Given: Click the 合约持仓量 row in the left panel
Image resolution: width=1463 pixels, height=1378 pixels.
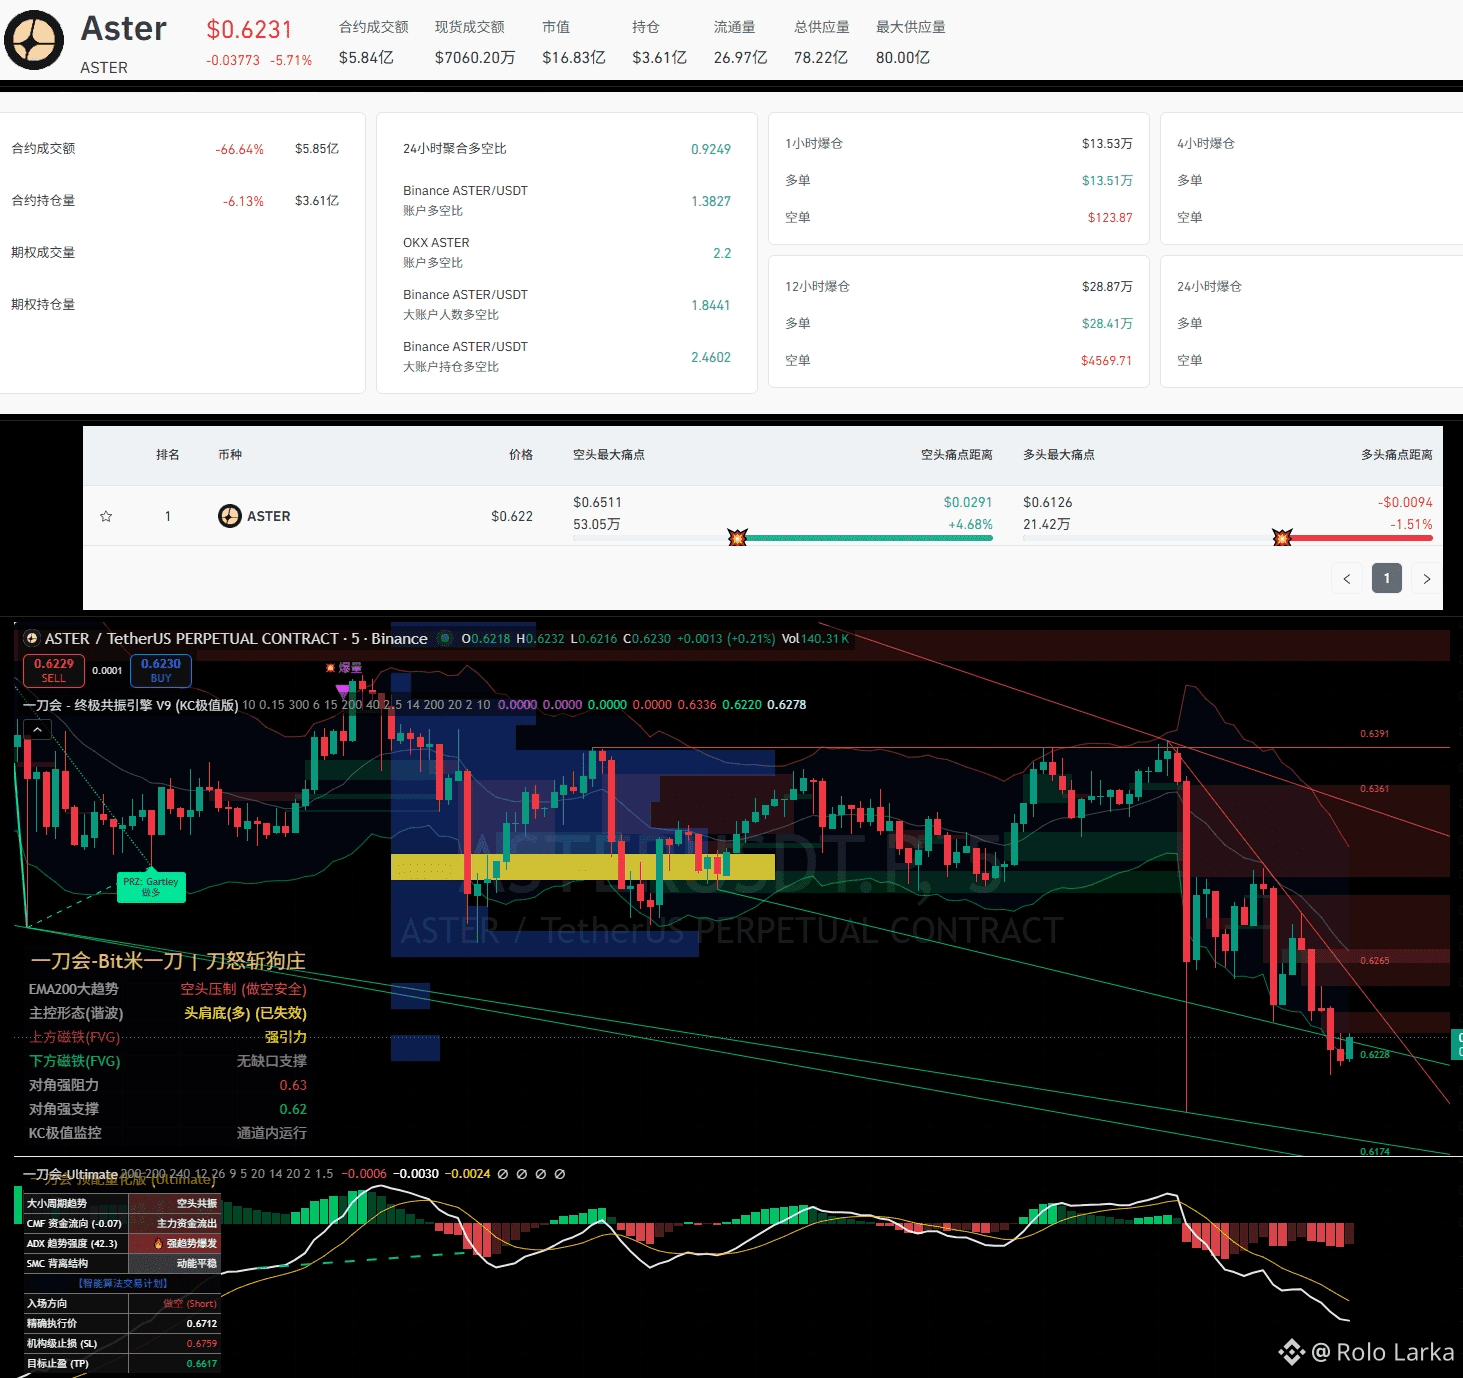Looking at the screenshot, I should tap(175, 201).
